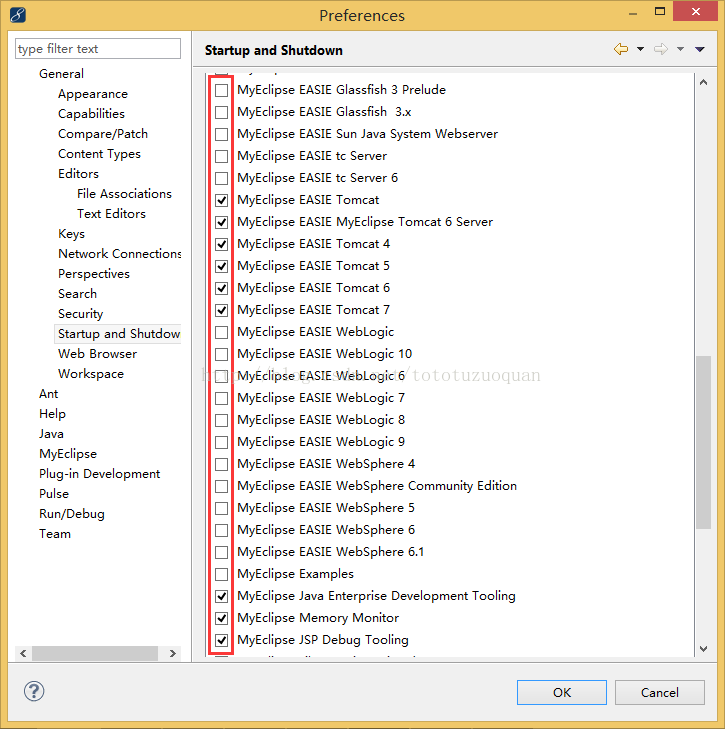Screen dimensions: 725x729
Task: Enable MyEclipse EASIE Glassfish 3 Prelude checkbox
Action: (x=222, y=90)
